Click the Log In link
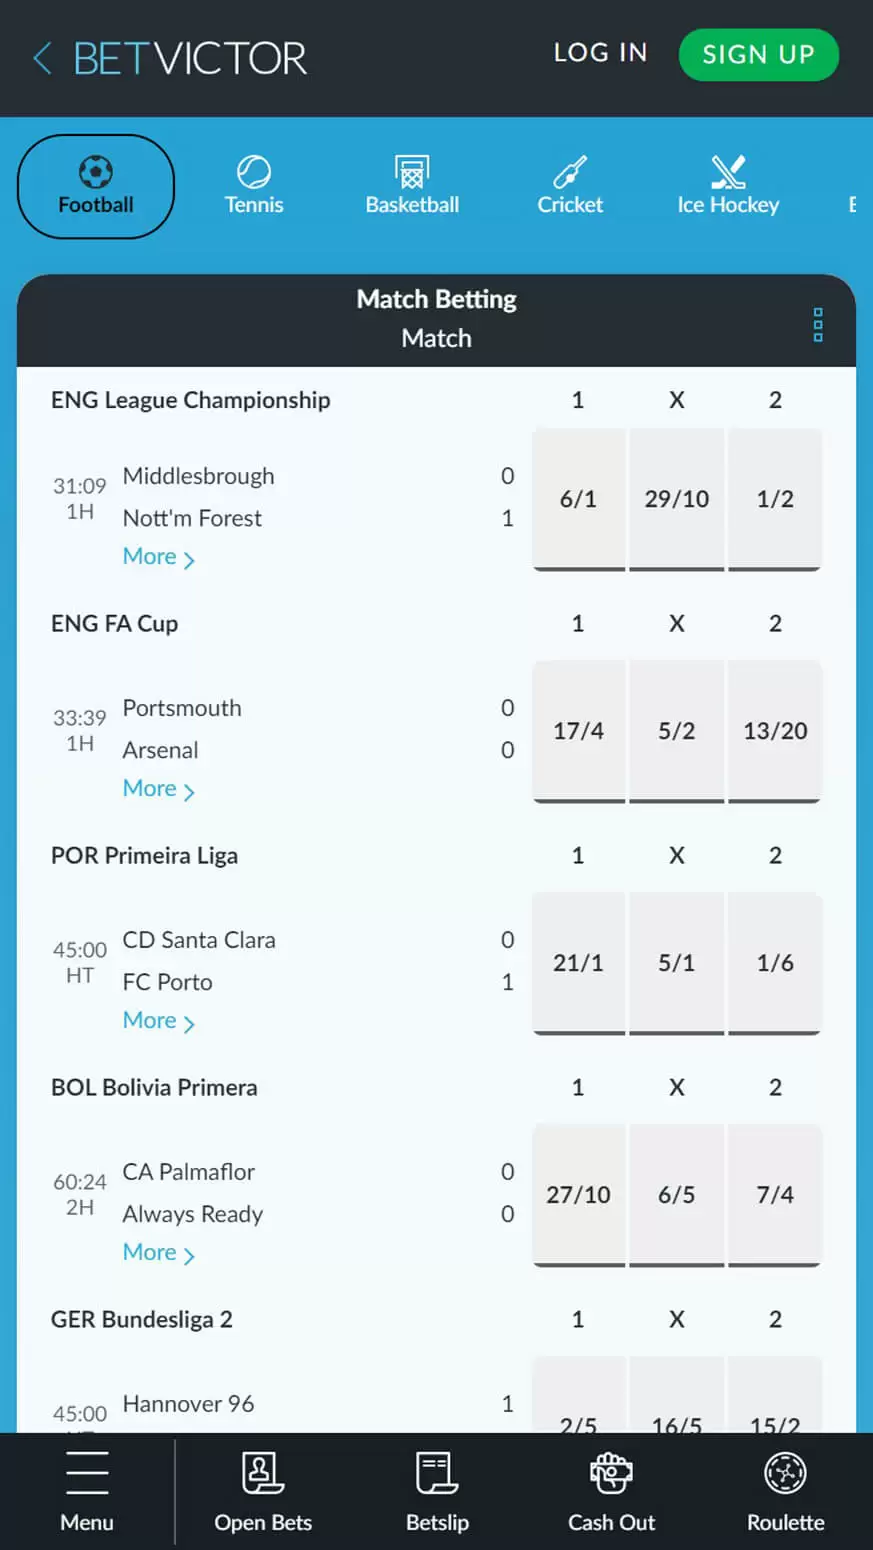 [x=600, y=53]
